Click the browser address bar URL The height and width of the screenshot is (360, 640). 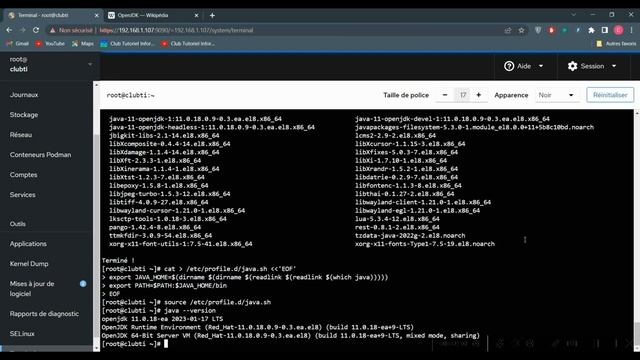tap(176, 30)
